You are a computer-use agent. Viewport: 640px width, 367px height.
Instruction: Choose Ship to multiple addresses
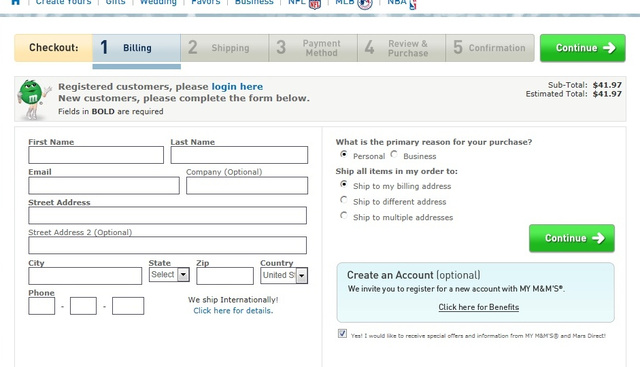click(344, 216)
